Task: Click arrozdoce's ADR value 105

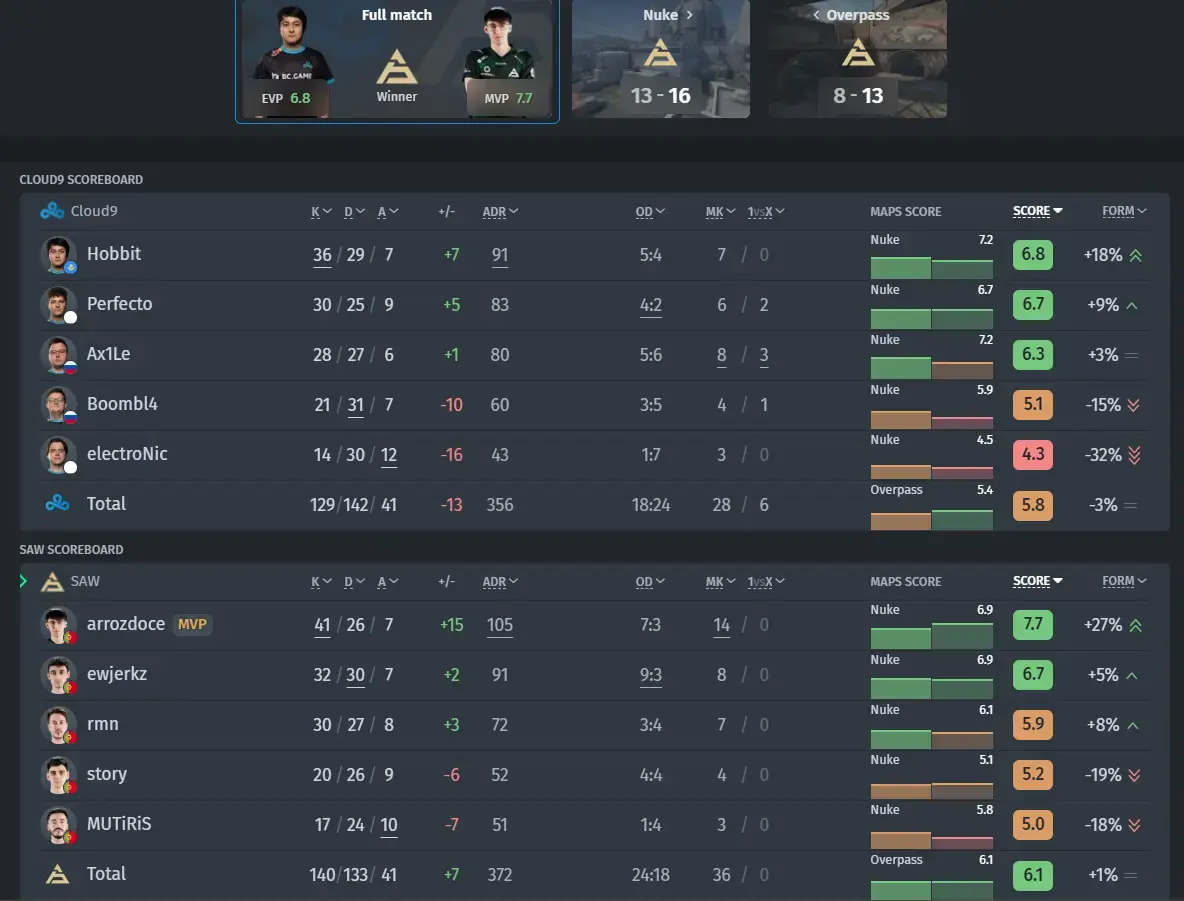Action: (500, 625)
